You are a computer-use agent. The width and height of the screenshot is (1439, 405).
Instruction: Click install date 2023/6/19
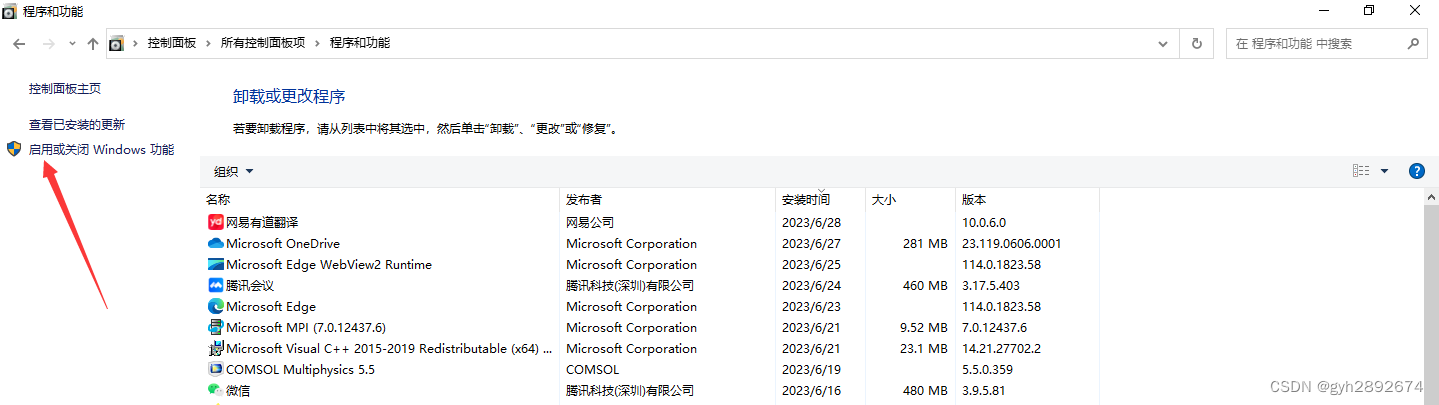[813, 369]
